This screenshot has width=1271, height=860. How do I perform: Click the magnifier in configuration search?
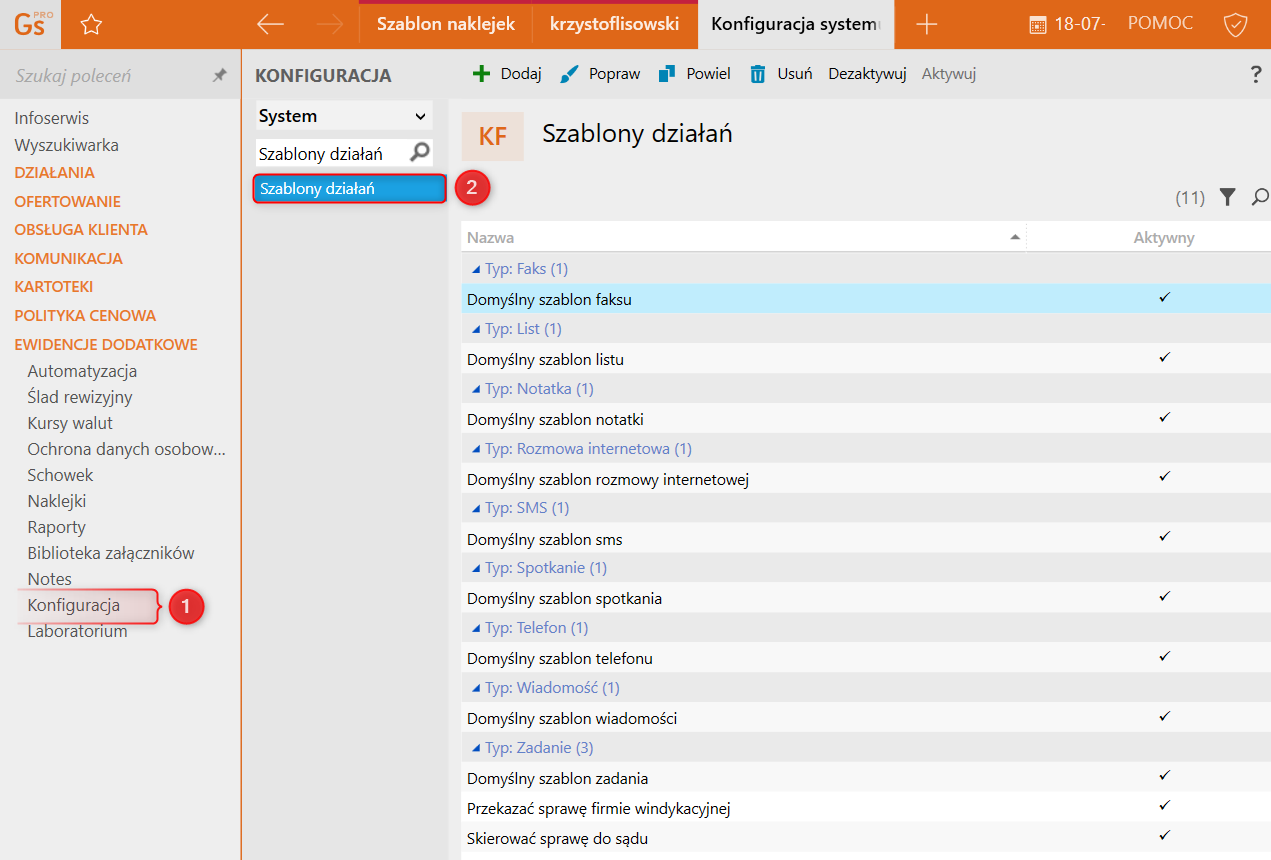421,153
